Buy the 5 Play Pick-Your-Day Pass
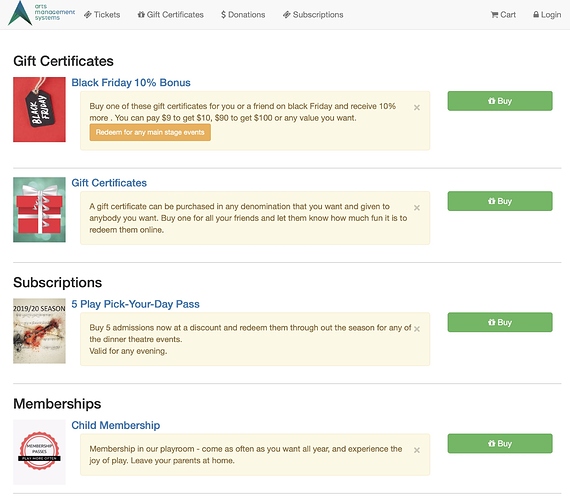This screenshot has width=570, height=500. tap(500, 322)
